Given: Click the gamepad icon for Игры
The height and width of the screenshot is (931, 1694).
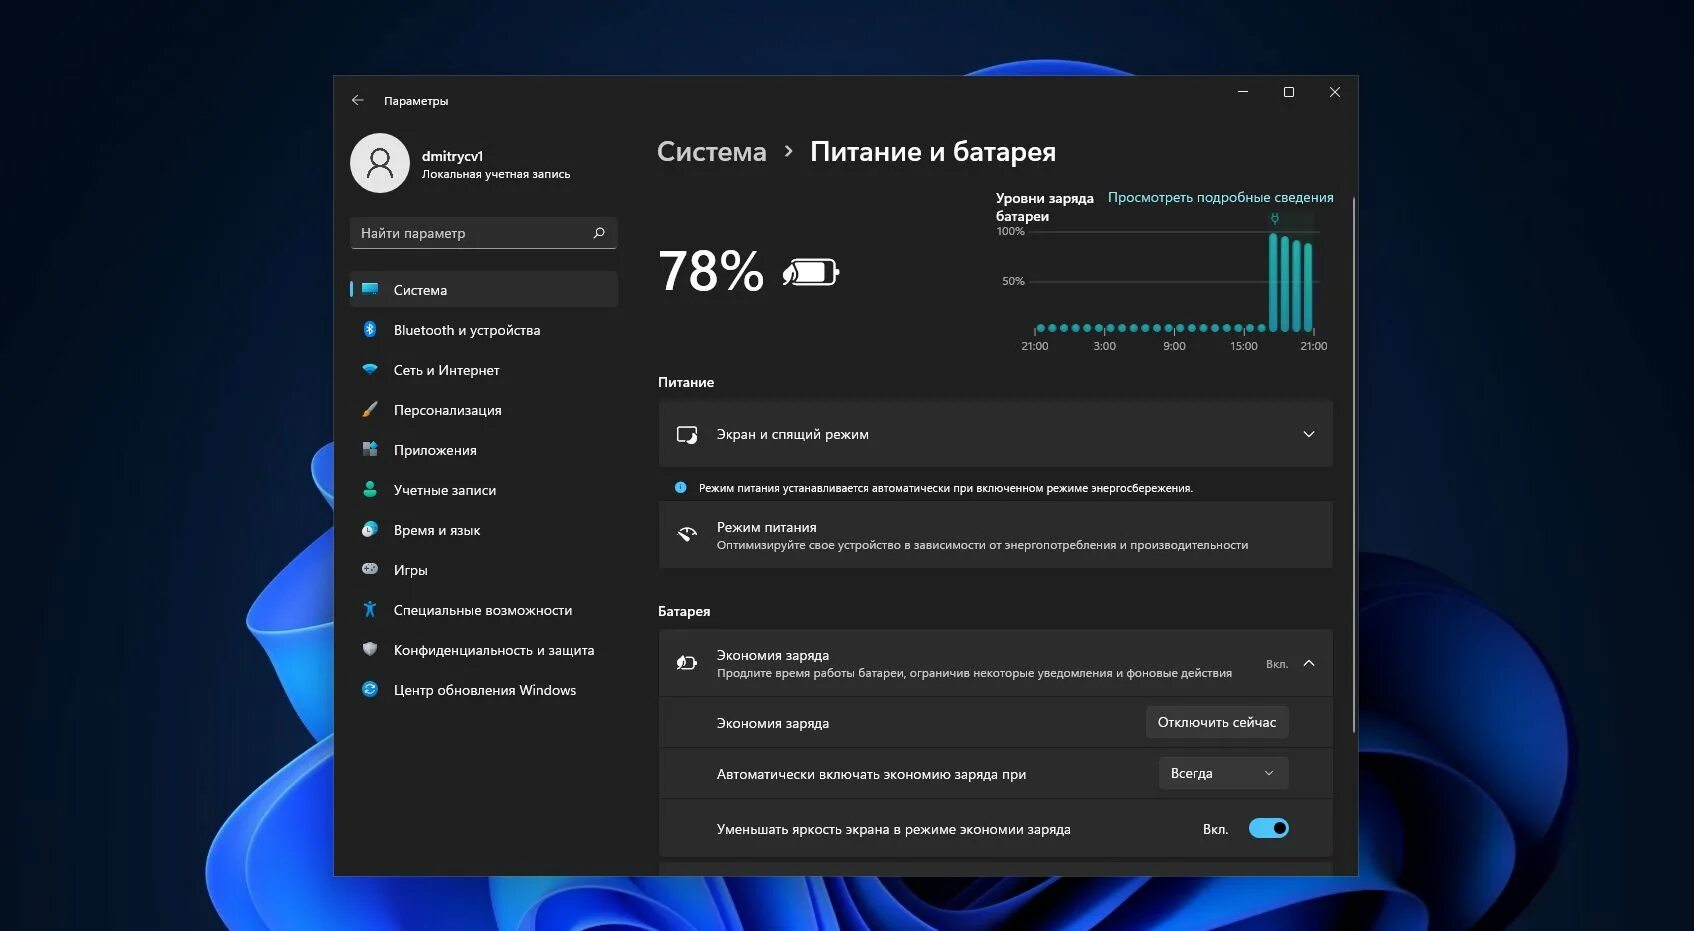Looking at the screenshot, I should pyautogui.click(x=370, y=569).
